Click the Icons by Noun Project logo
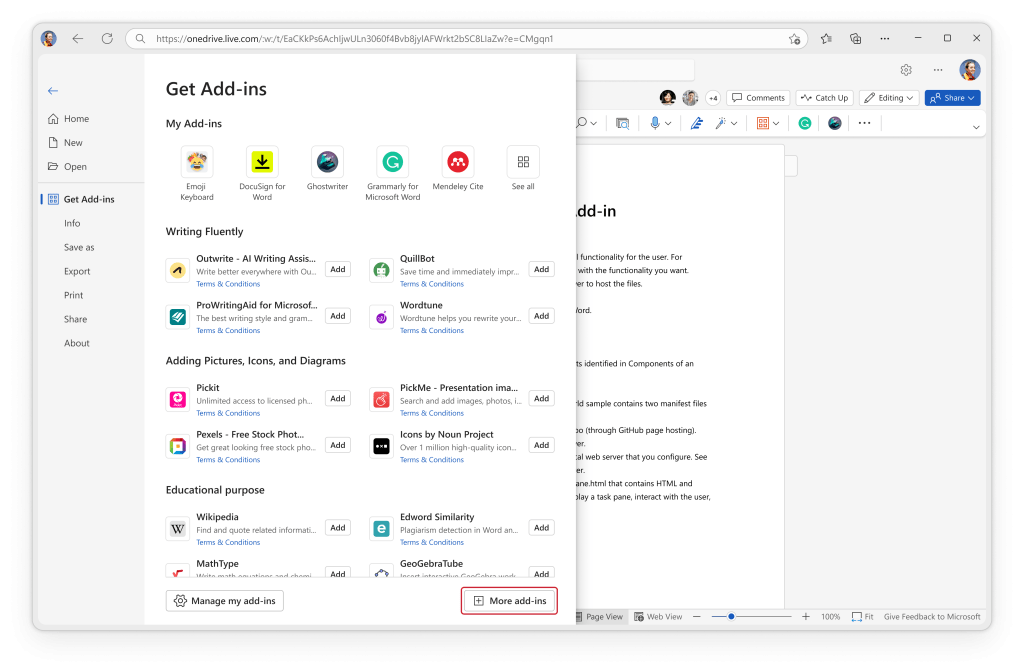The width and height of the screenshot is (1024, 672). 381,446
